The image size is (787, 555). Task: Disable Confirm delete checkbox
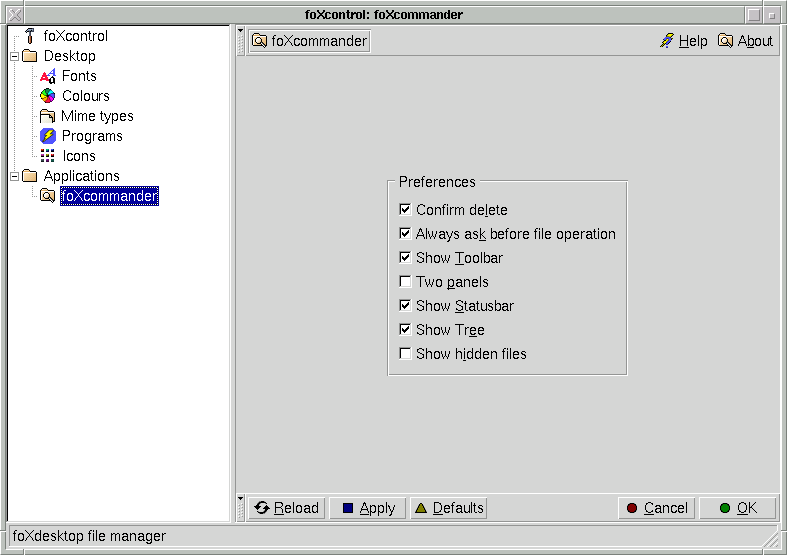(x=405, y=209)
